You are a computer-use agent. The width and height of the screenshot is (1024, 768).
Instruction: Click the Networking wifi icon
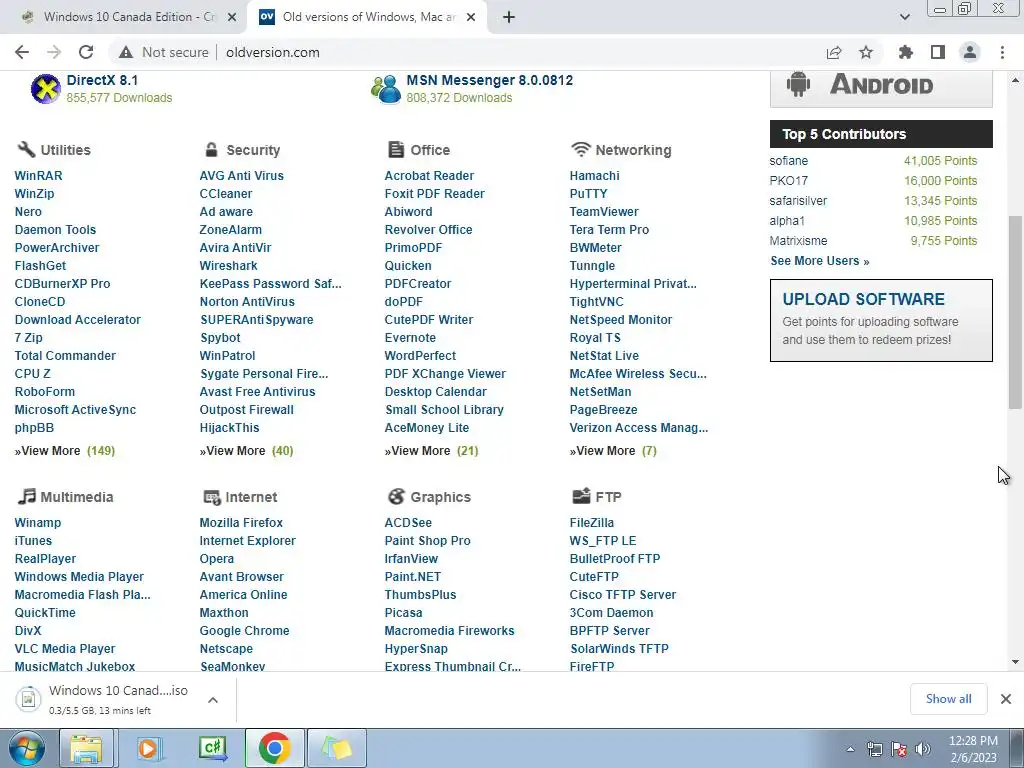(580, 150)
